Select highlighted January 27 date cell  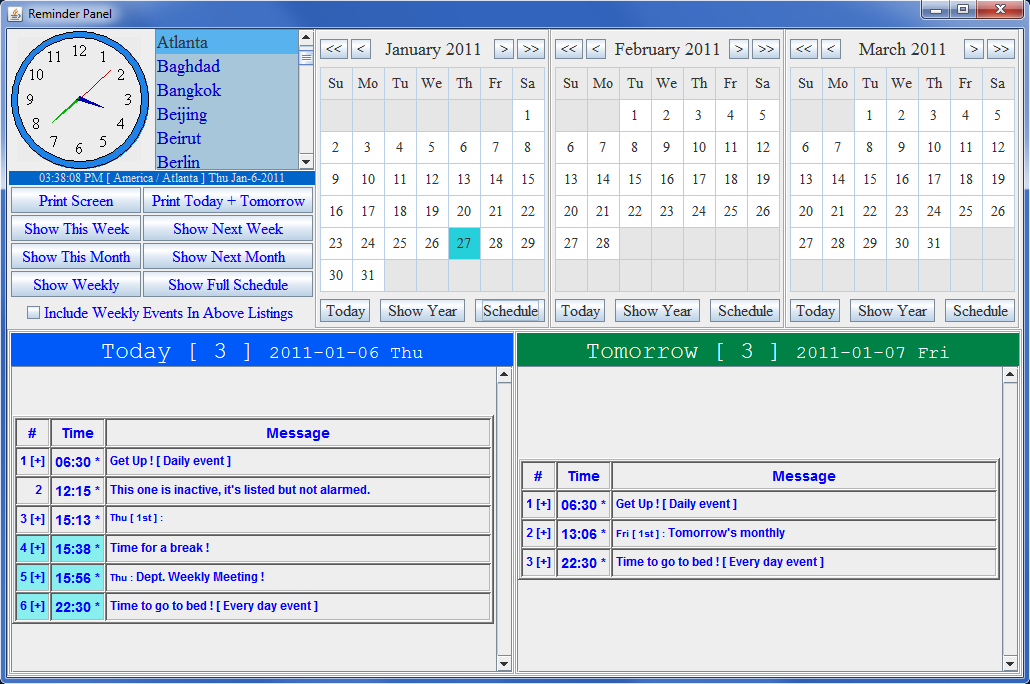pos(464,243)
